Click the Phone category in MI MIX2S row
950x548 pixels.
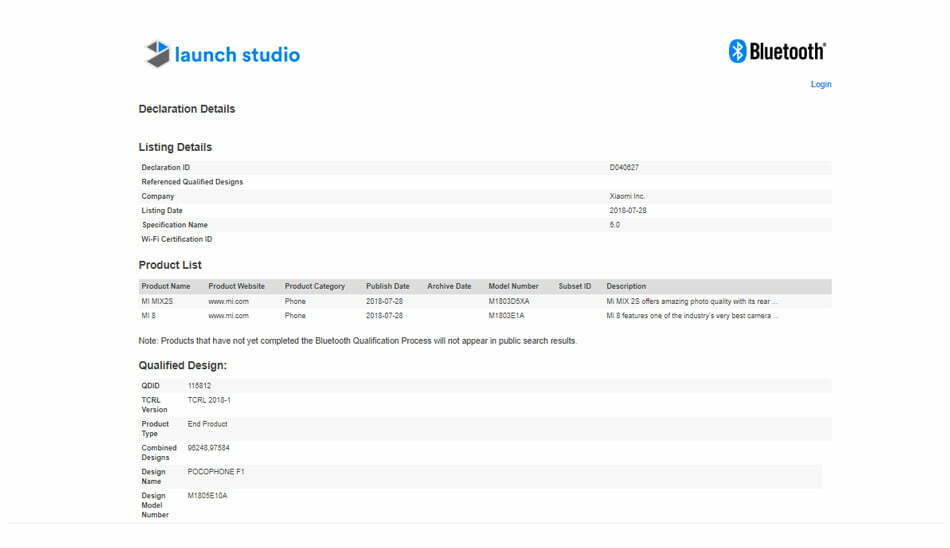(295, 301)
